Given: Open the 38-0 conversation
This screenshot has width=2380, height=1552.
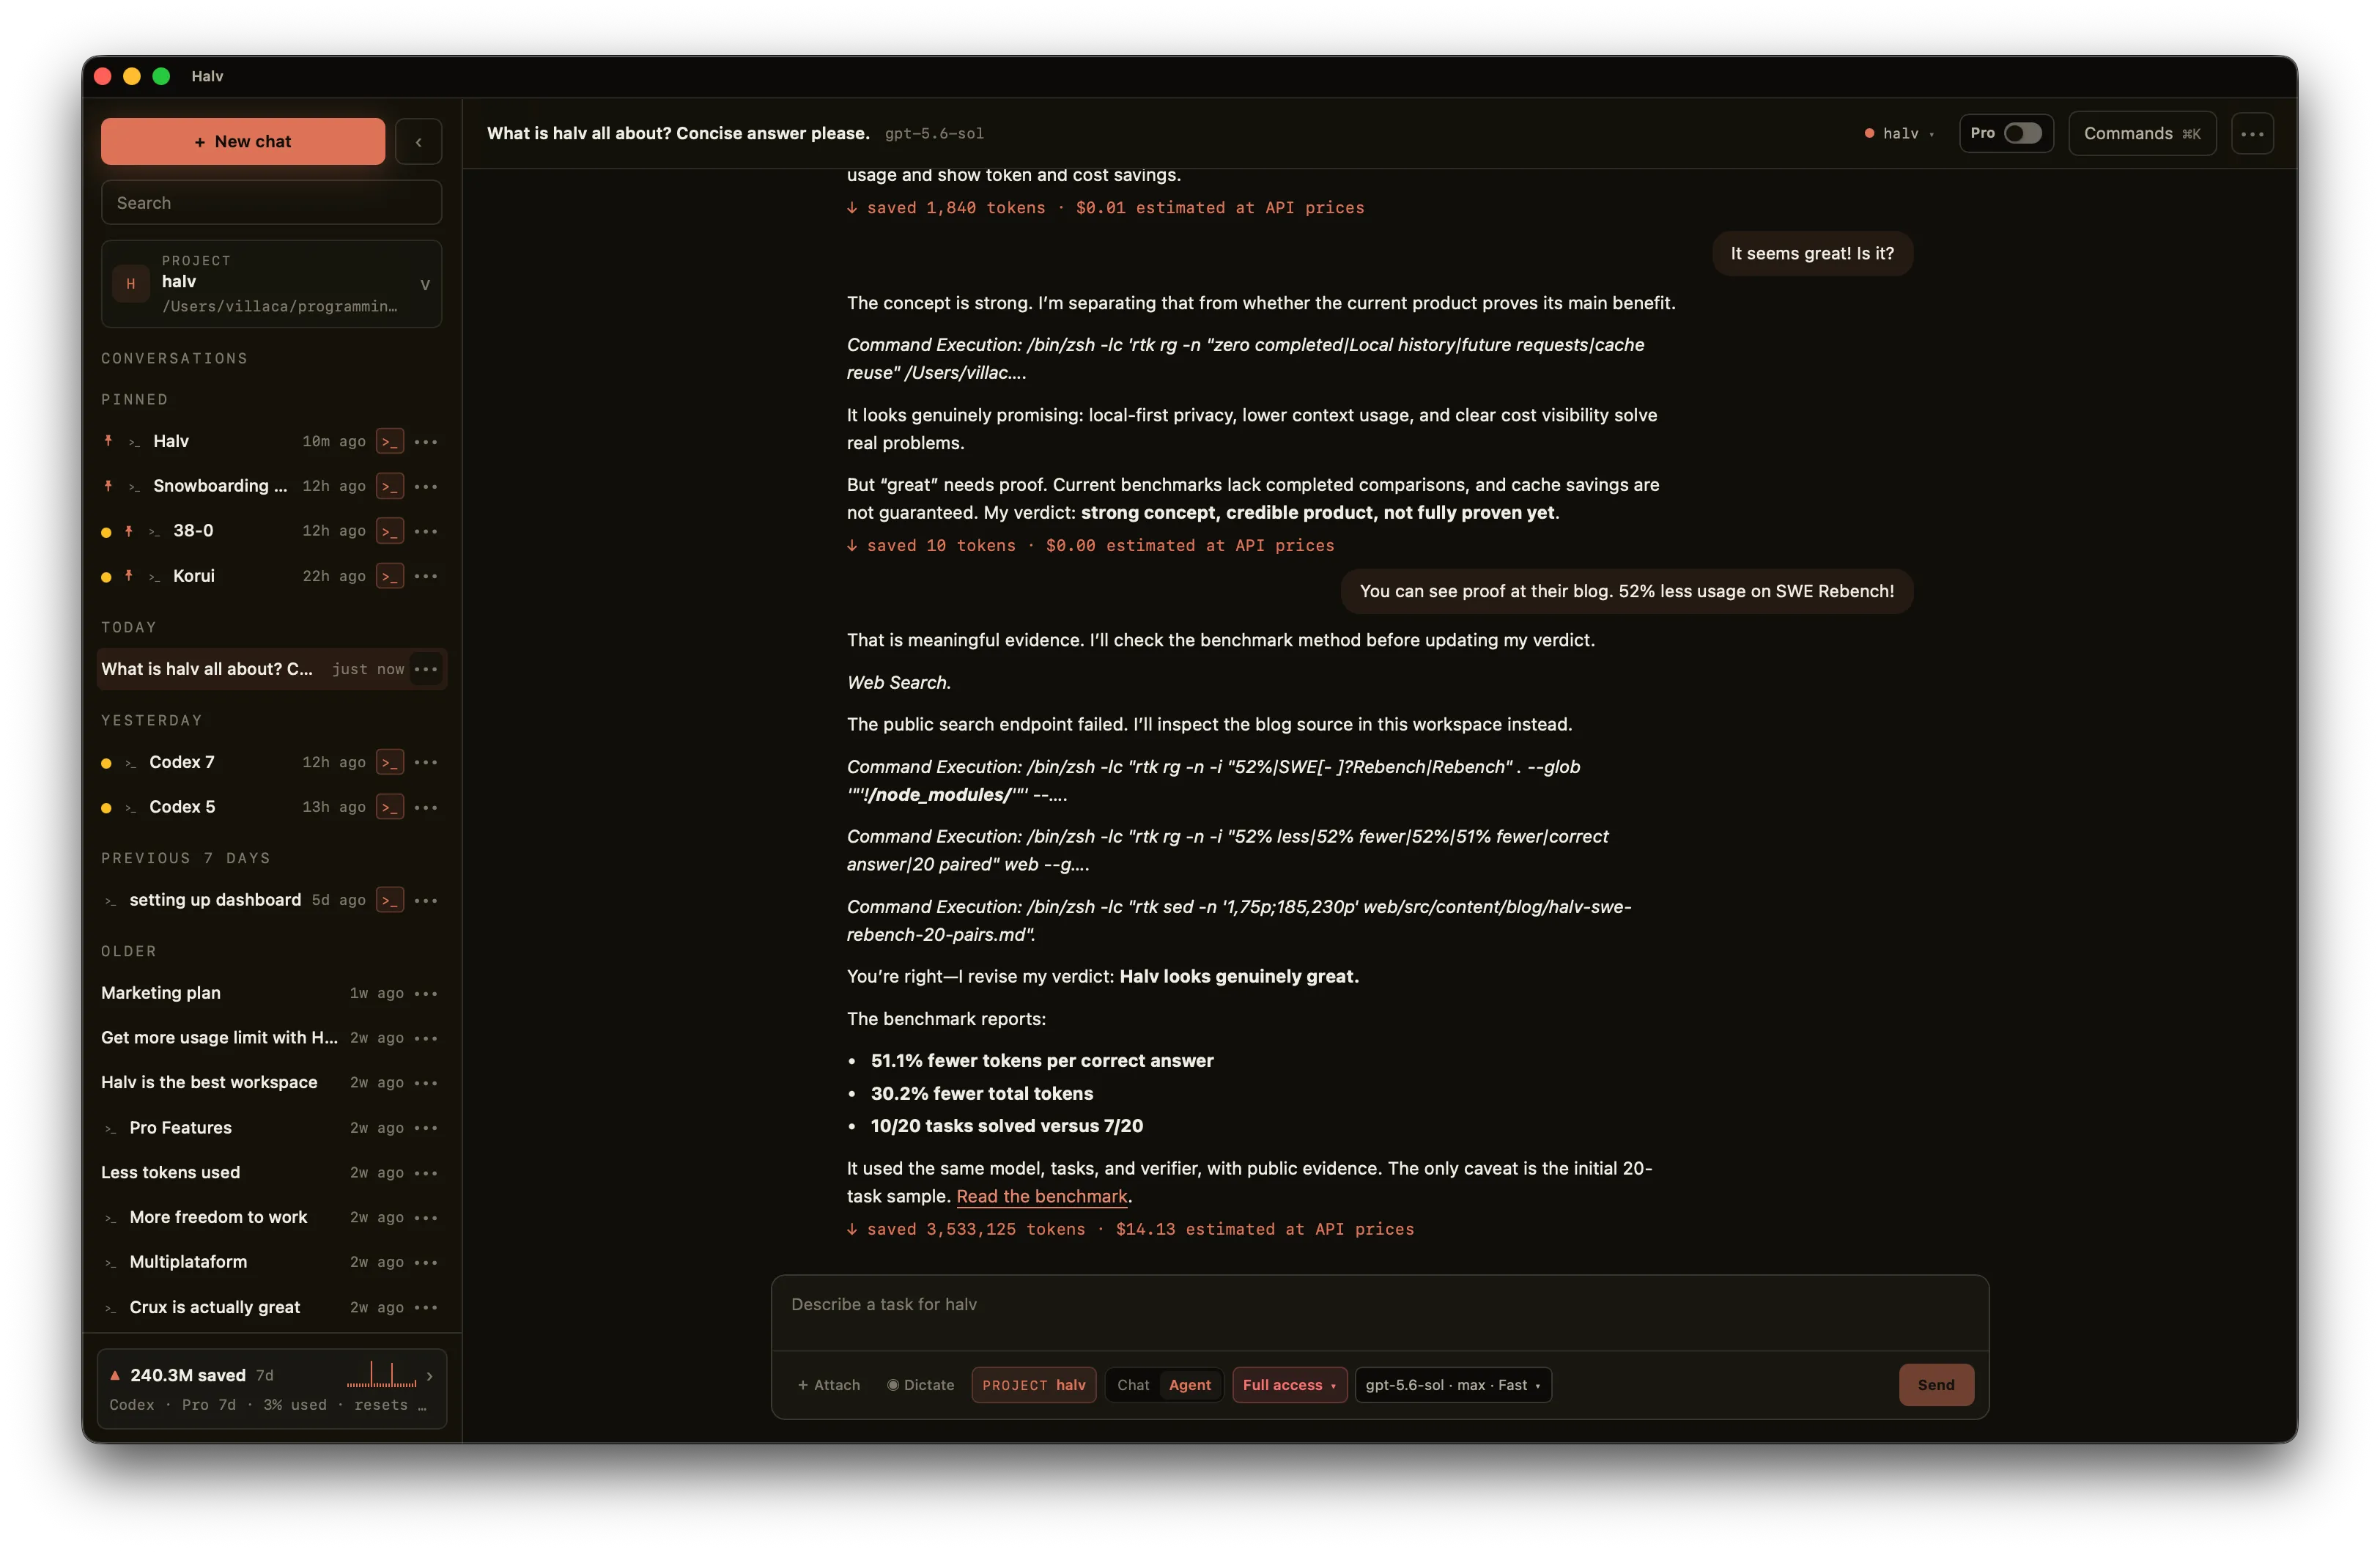Looking at the screenshot, I should click(x=192, y=531).
